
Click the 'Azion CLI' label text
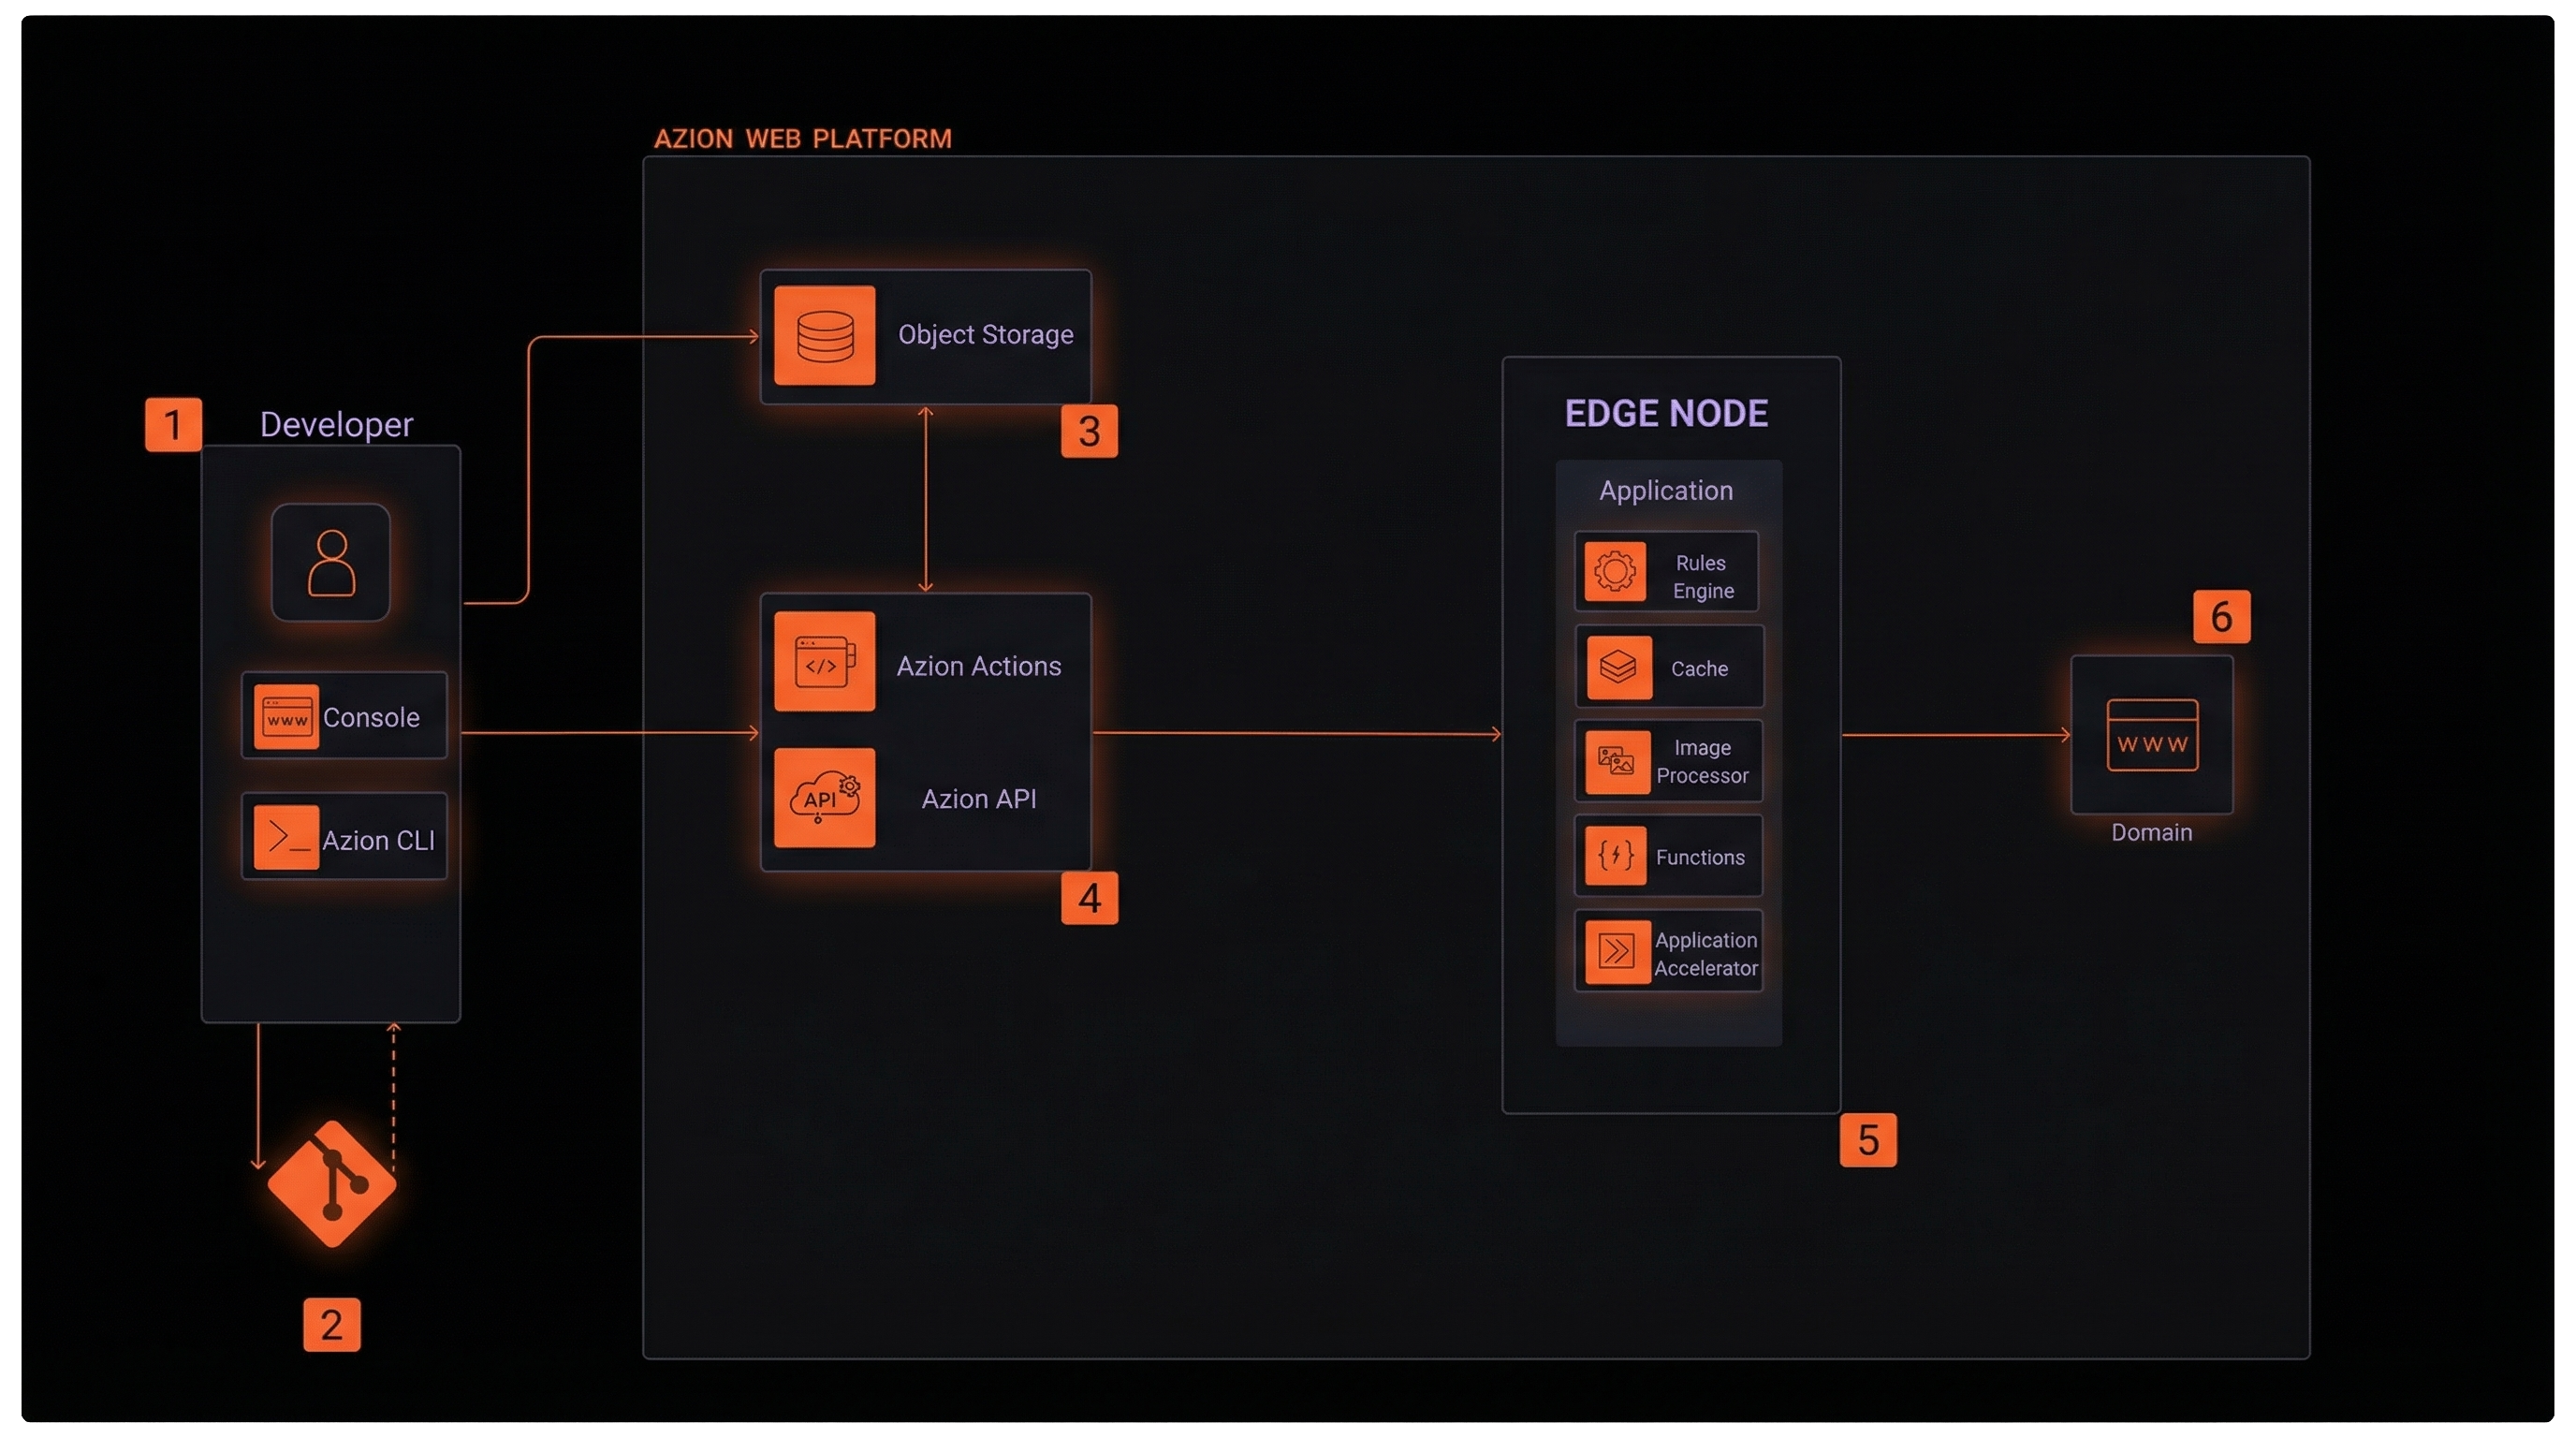click(379, 840)
